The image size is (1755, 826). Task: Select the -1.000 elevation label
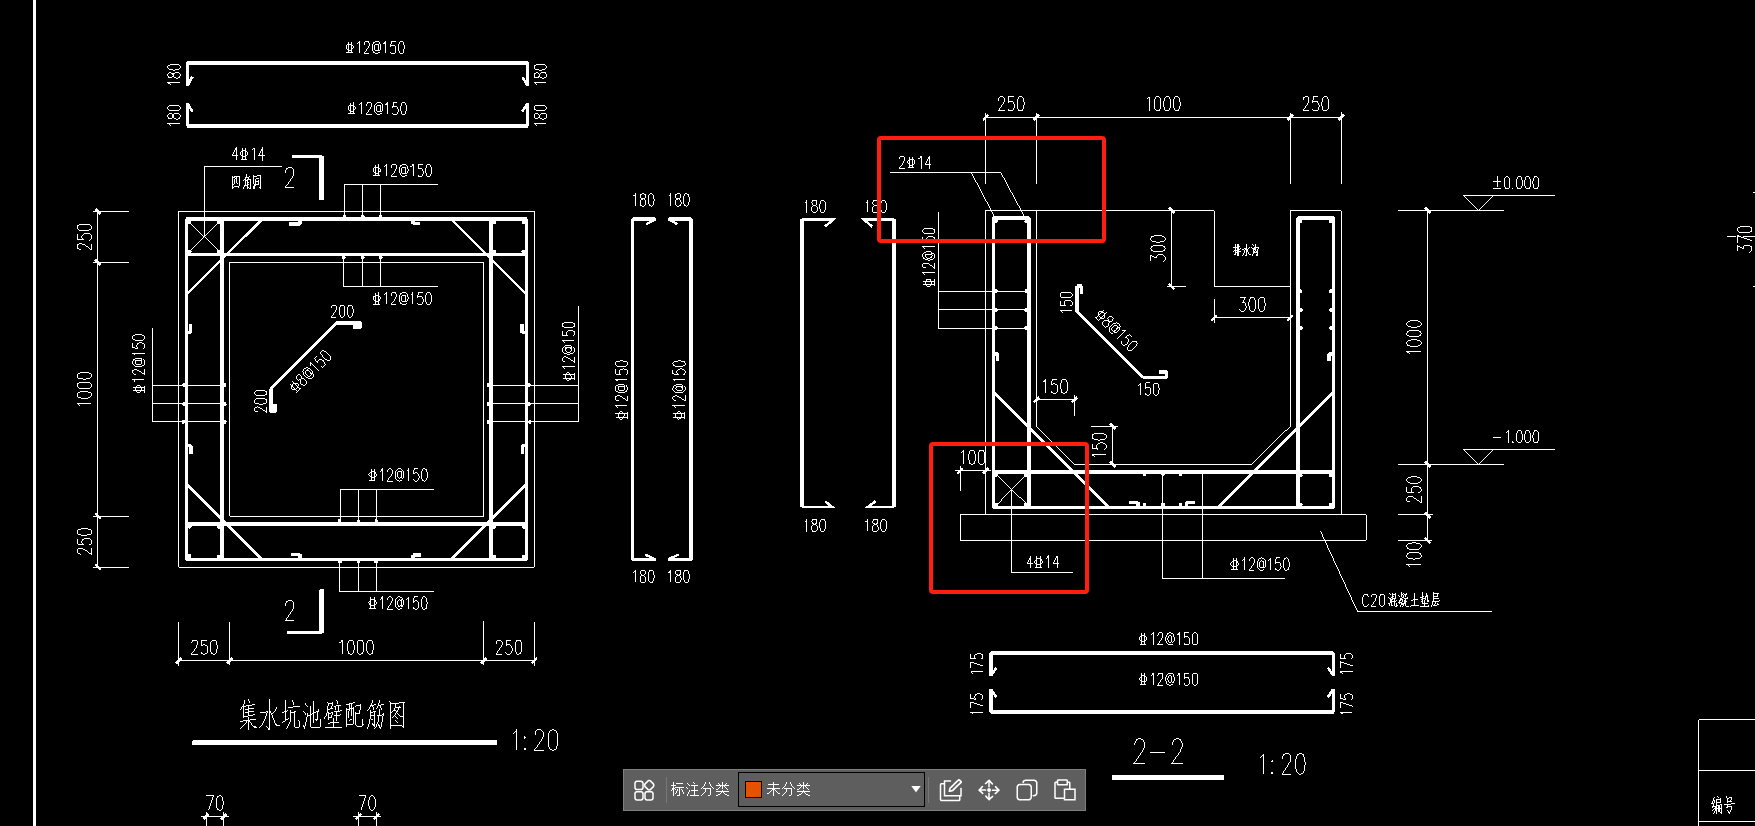tap(1516, 437)
